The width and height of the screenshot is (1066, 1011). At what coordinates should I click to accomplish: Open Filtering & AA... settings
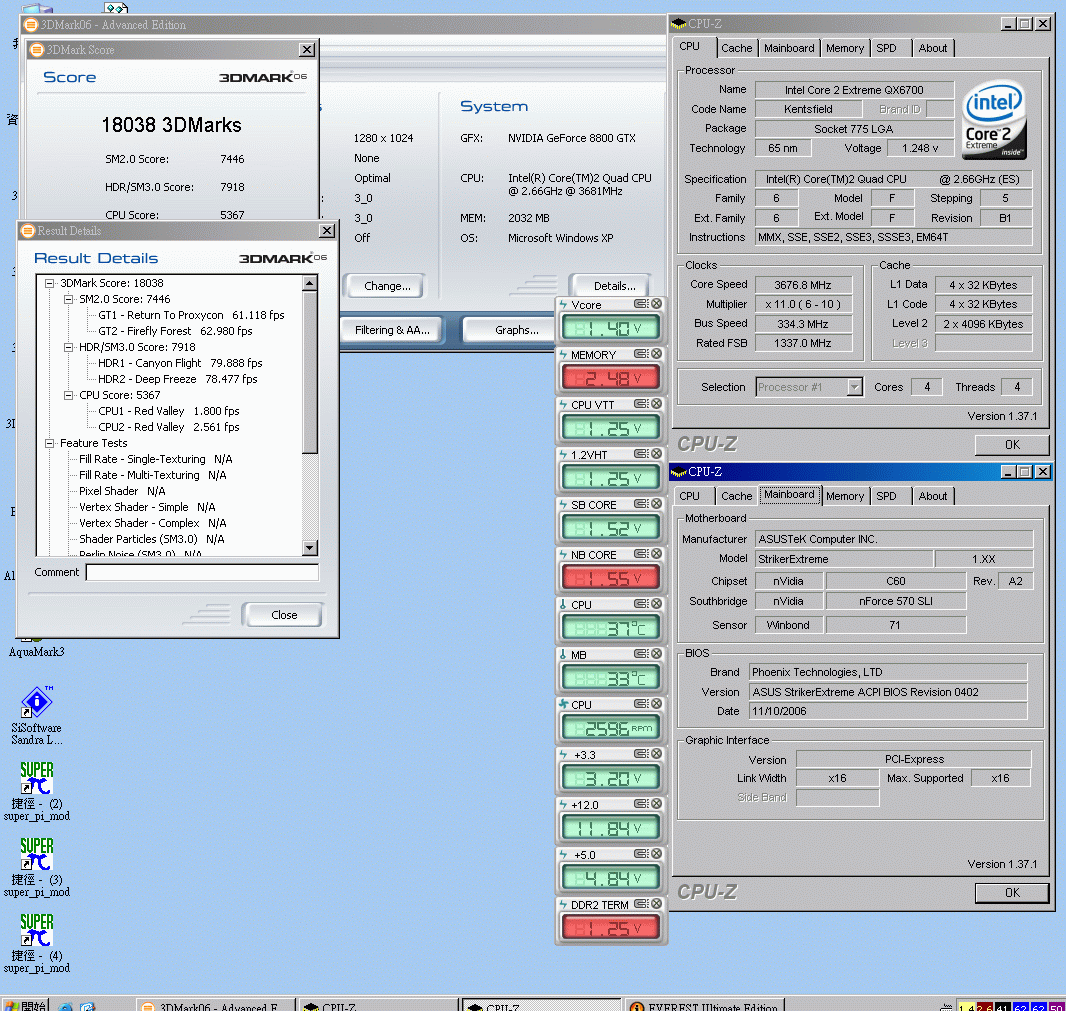[392, 330]
